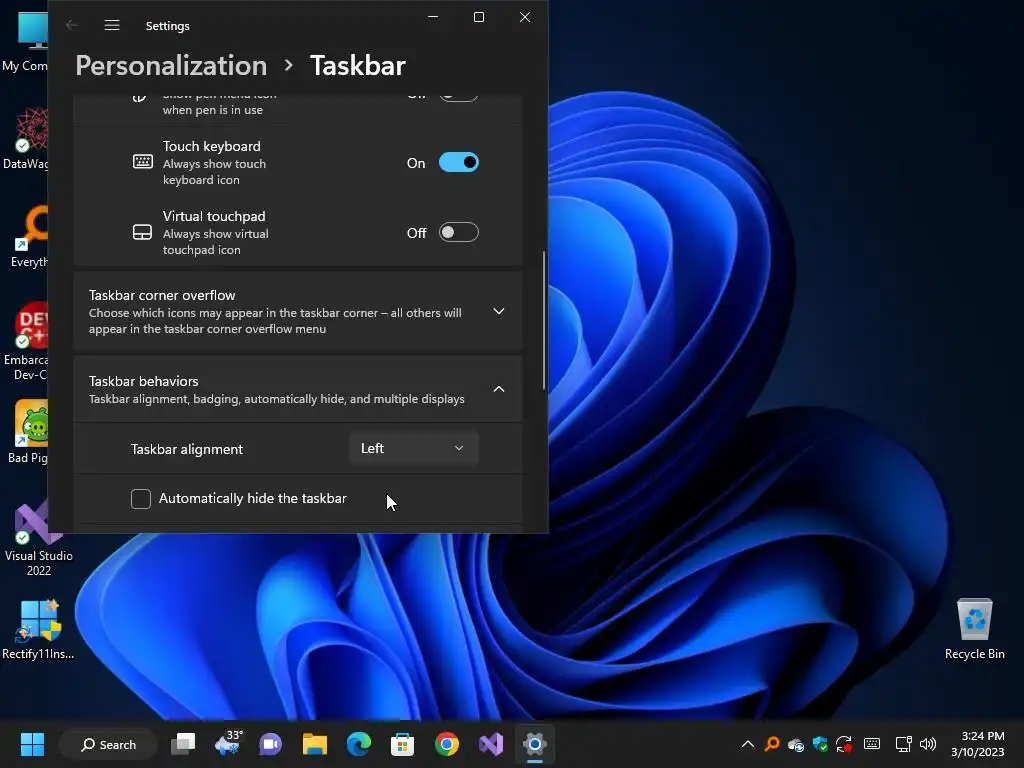Screen dimensions: 1024x768
Task: Close the Settings window
Action: pos(525,18)
